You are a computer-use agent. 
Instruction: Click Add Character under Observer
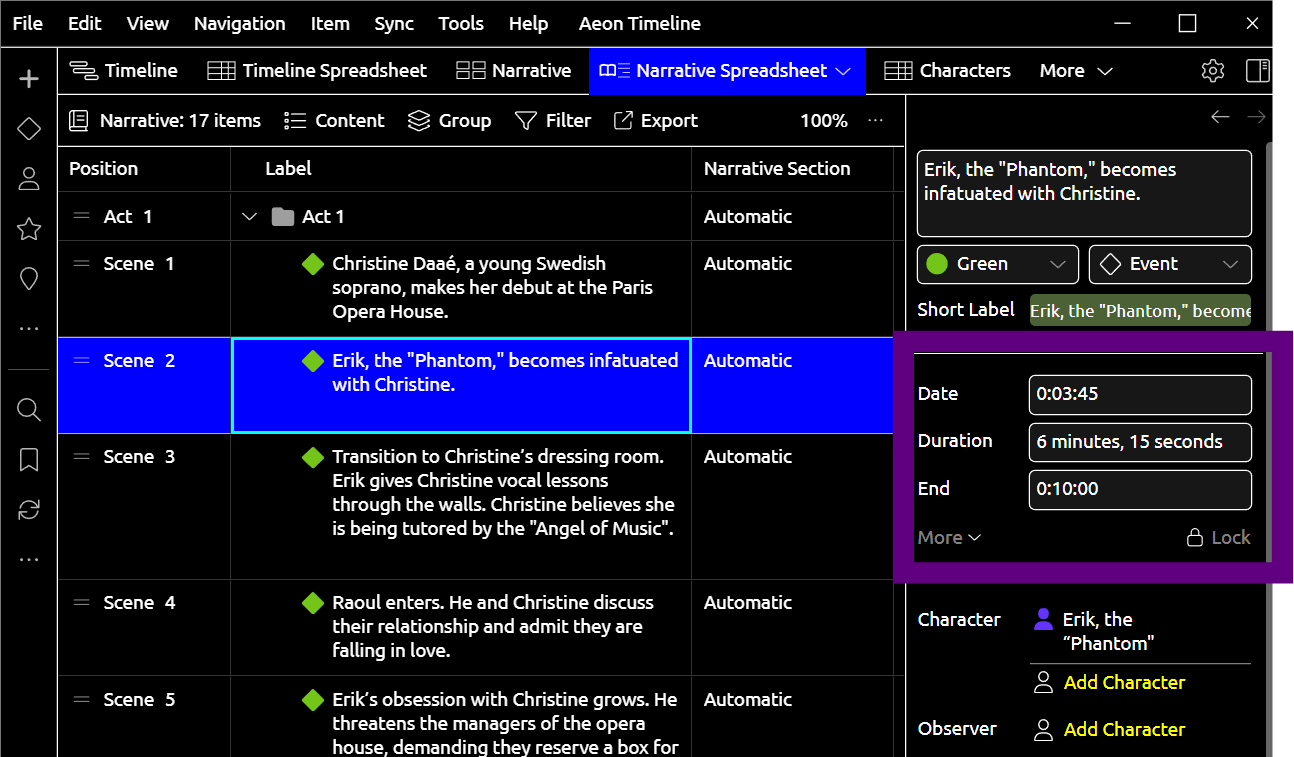[x=1123, y=730]
